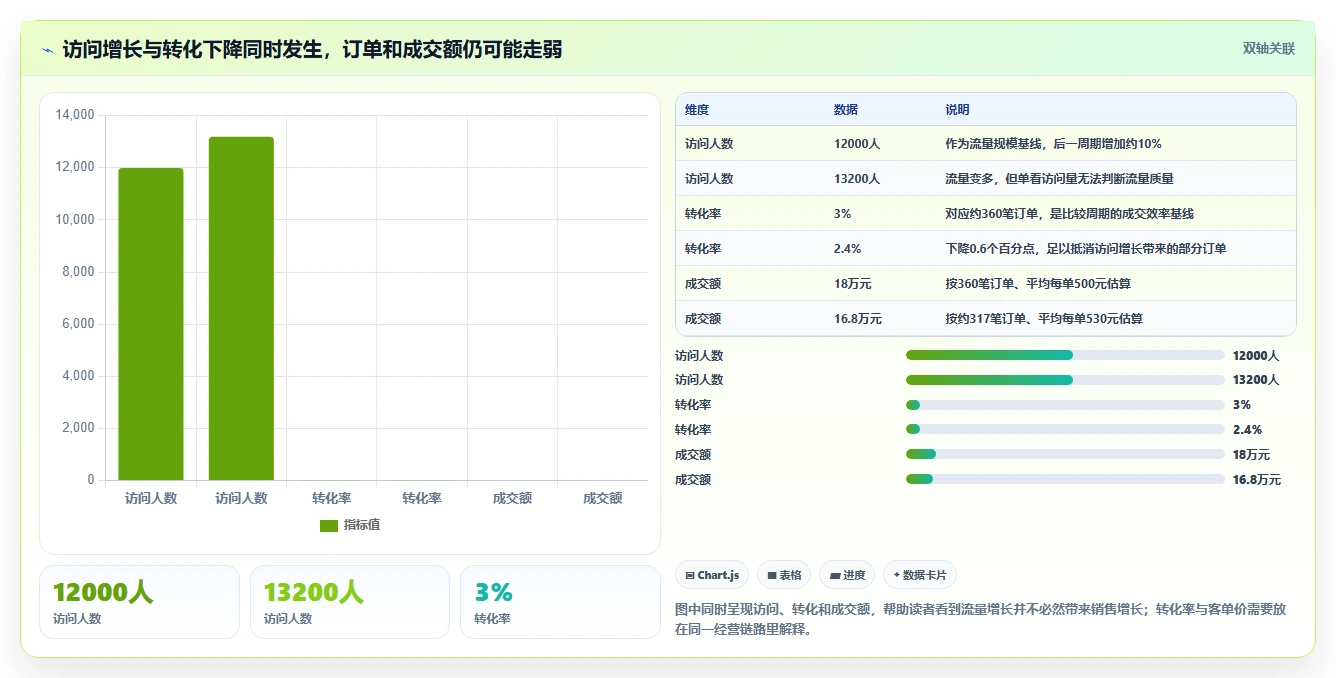The height and width of the screenshot is (678, 1336).
Task: Click the 指标值 legend text
Action: [x=362, y=525]
